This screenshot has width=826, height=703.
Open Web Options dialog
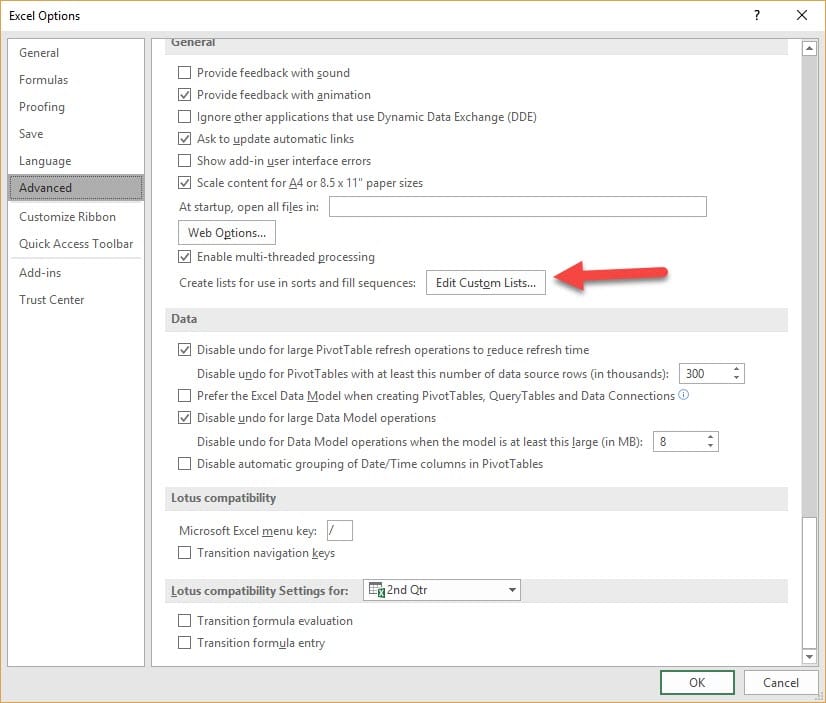click(227, 233)
